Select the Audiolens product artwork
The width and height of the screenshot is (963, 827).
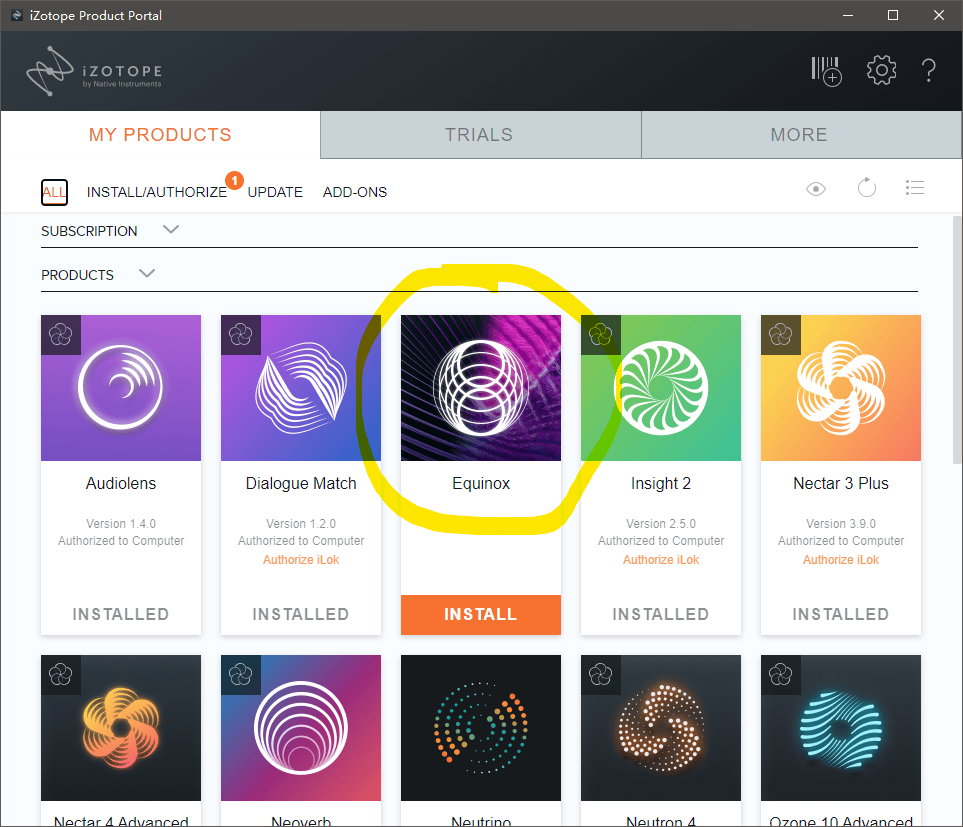click(x=121, y=388)
